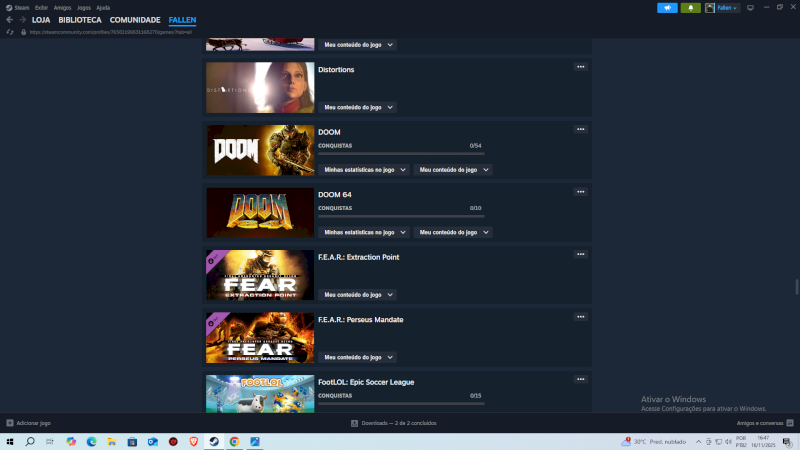Open Big Picture mode monitor icon

click(x=750, y=8)
